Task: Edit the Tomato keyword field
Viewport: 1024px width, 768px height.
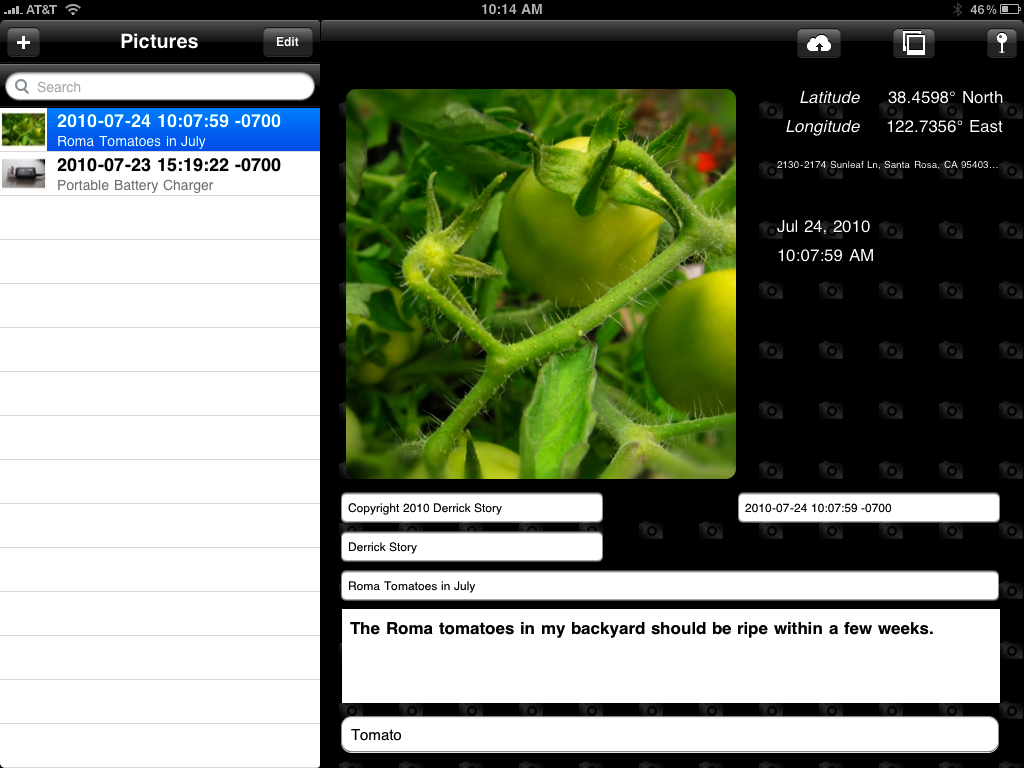Action: coord(669,735)
